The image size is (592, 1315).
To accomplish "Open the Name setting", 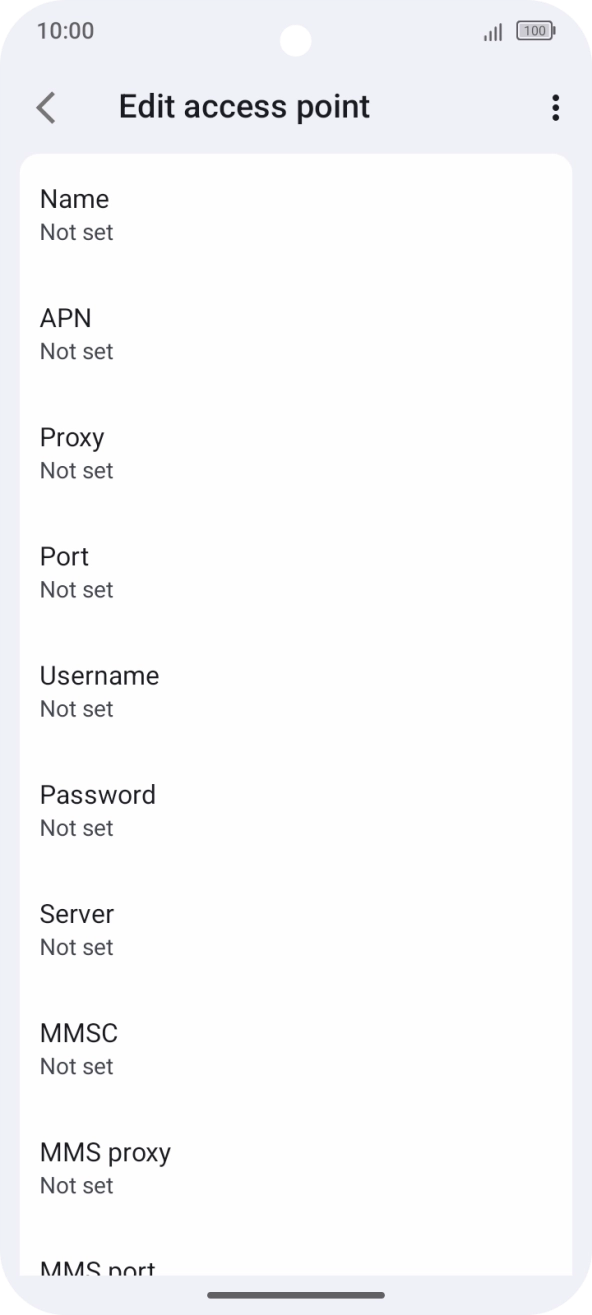I will pyautogui.click(x=296, y=215).
